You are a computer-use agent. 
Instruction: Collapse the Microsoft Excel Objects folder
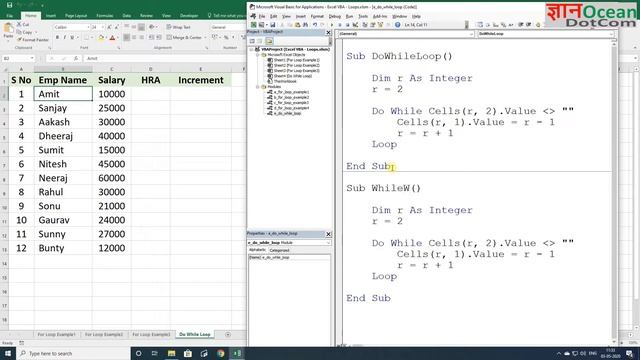pyautogui.click(x=258, y=55)
